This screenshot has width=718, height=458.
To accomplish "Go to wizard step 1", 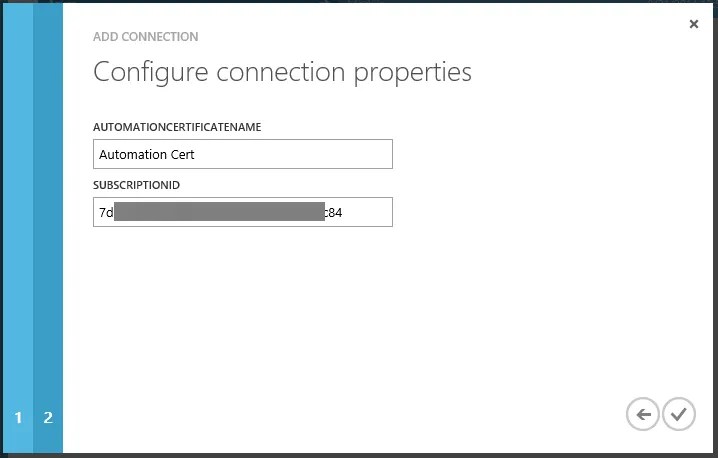I will pyautogui.click(x=18, y=417).
